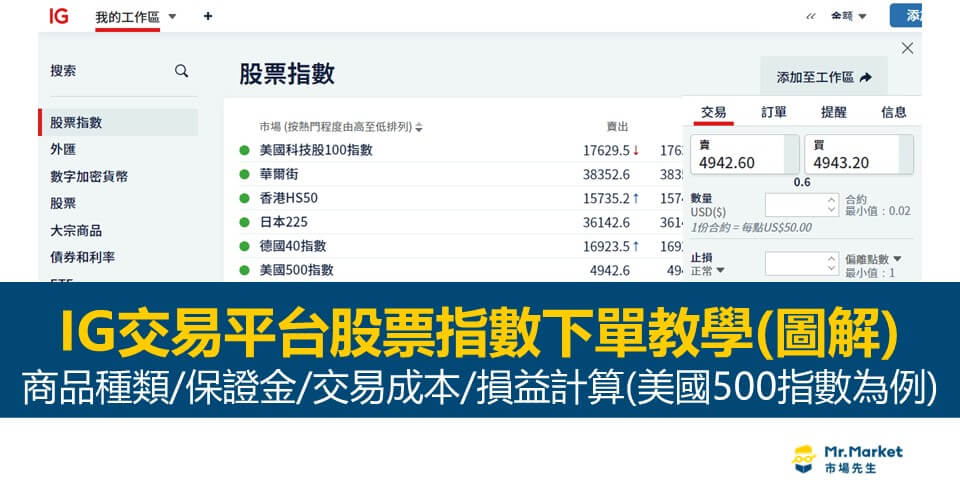Select 大宗商品 category
The height and width of the screenshot is (502, 960).
click(76, 230)
